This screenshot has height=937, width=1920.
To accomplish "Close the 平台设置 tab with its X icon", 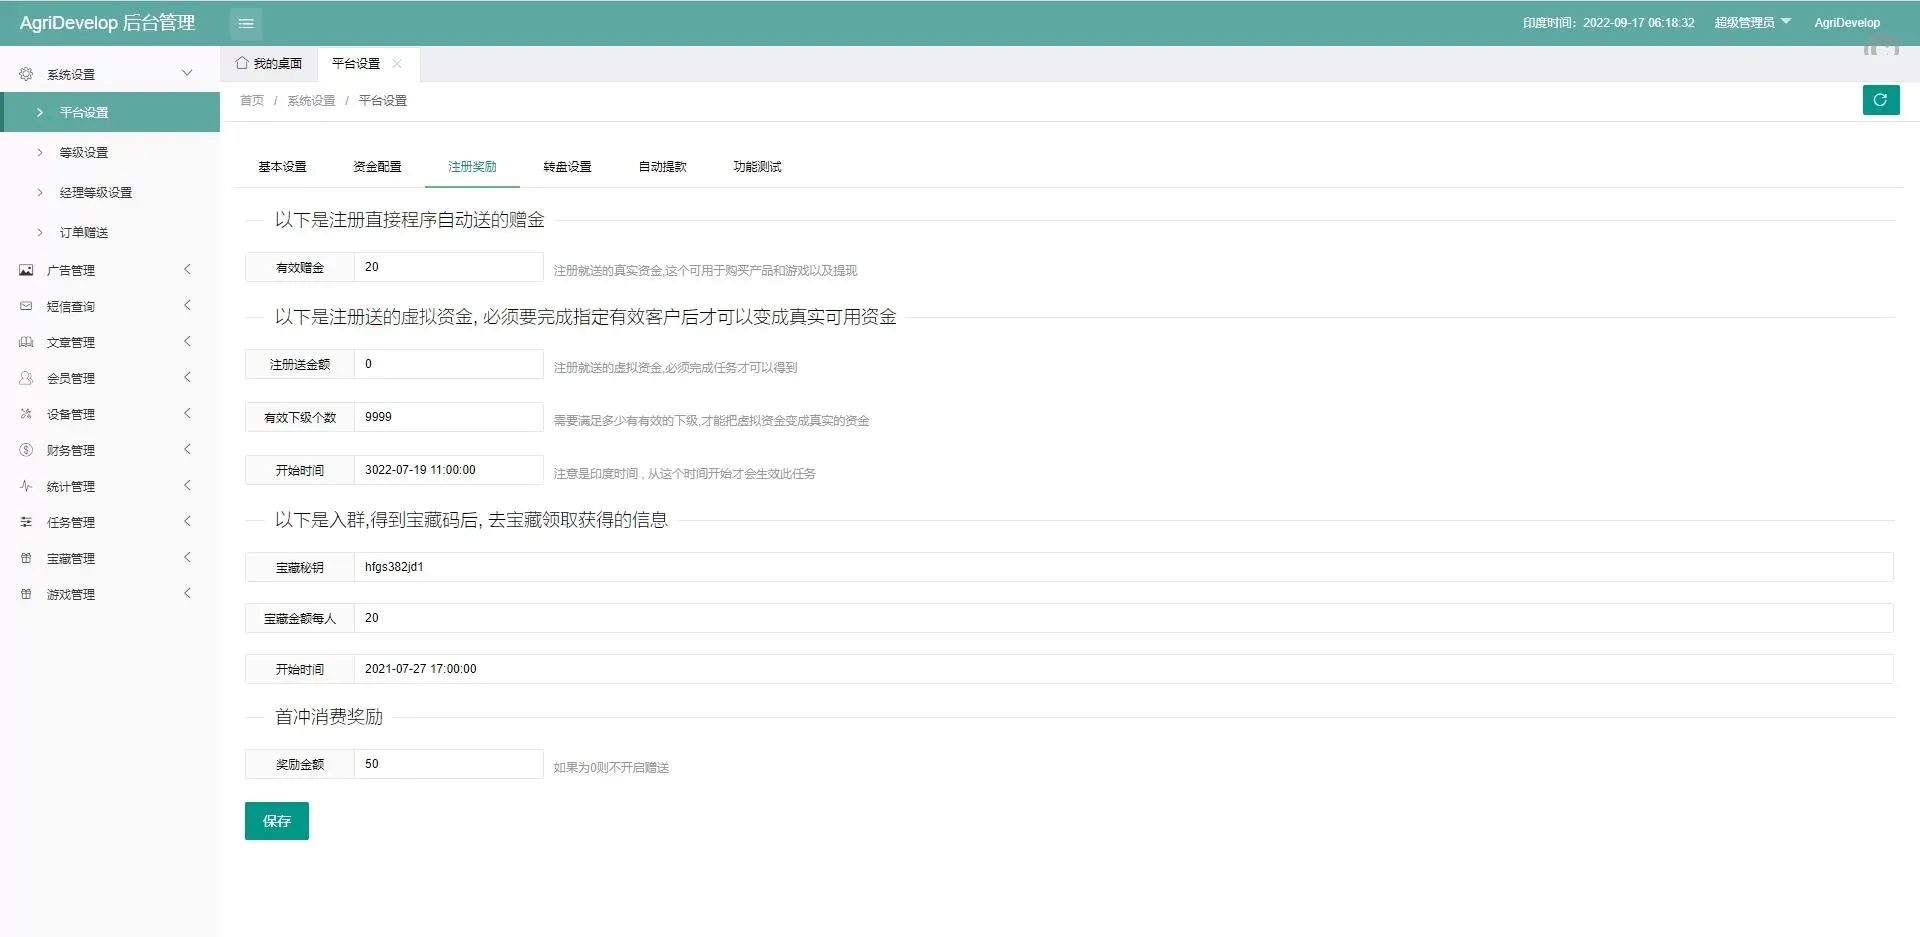I will coord(397,63).
